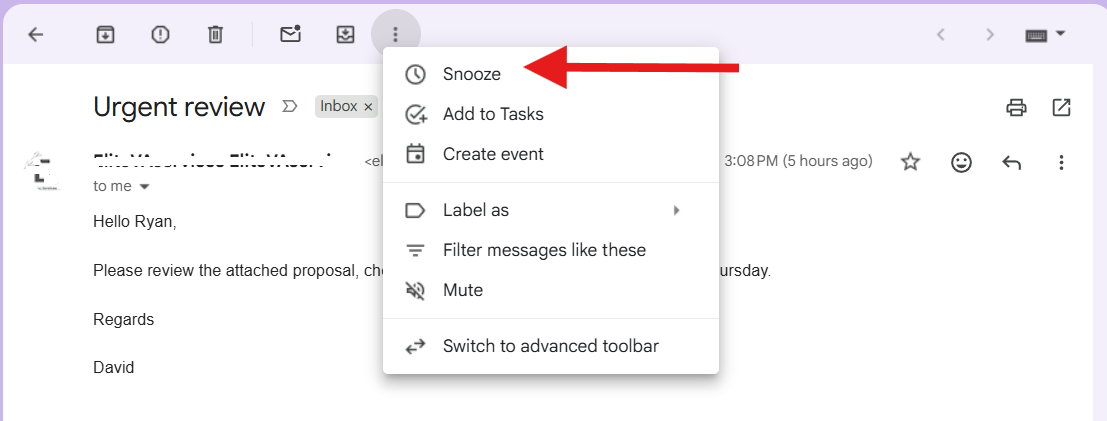1107x421 pixels.
Task: Click the 'David' signature text
Action: pyautogui.click(x=114, y=367)
